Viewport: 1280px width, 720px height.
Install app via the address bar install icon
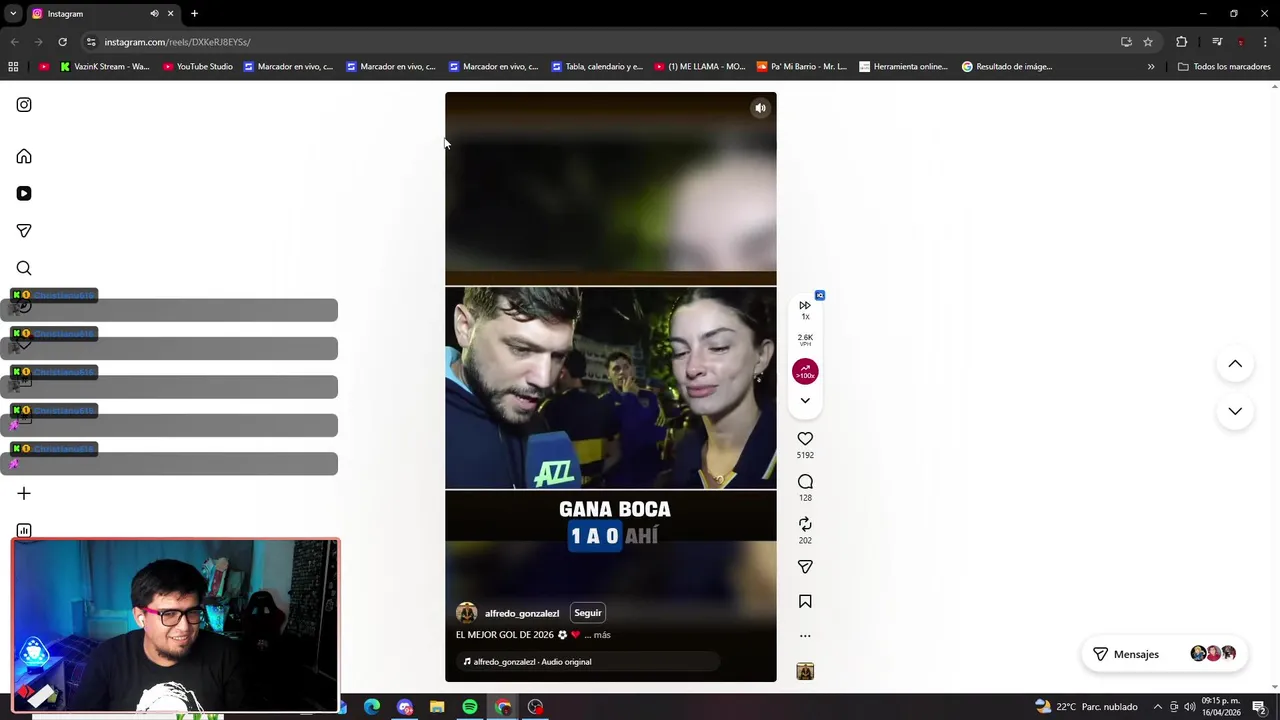tap(1126, 42)
